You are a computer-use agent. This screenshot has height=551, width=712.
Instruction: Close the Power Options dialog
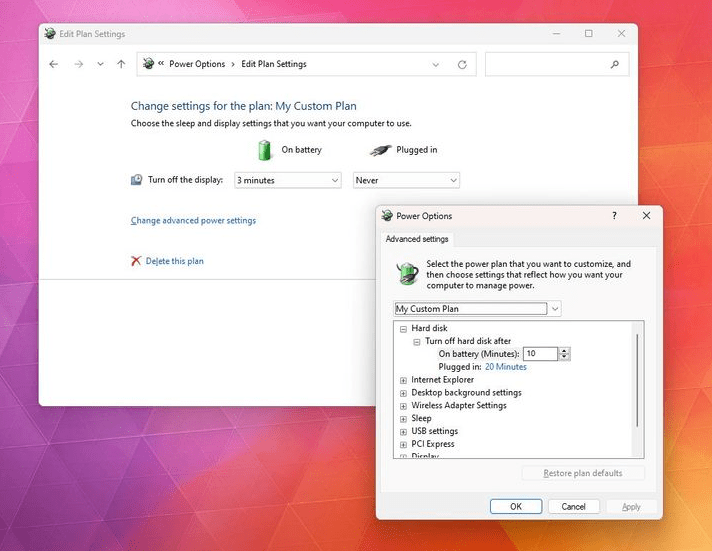coord(646,216)
